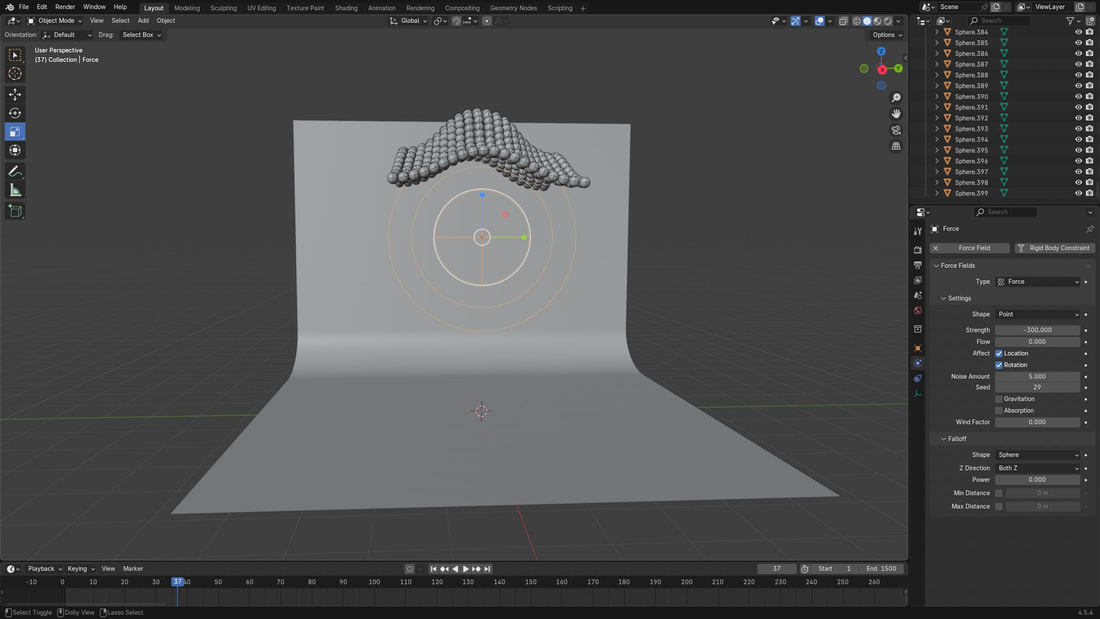
Task: Click the Strength value slider
Action: tap(1037, 330)
